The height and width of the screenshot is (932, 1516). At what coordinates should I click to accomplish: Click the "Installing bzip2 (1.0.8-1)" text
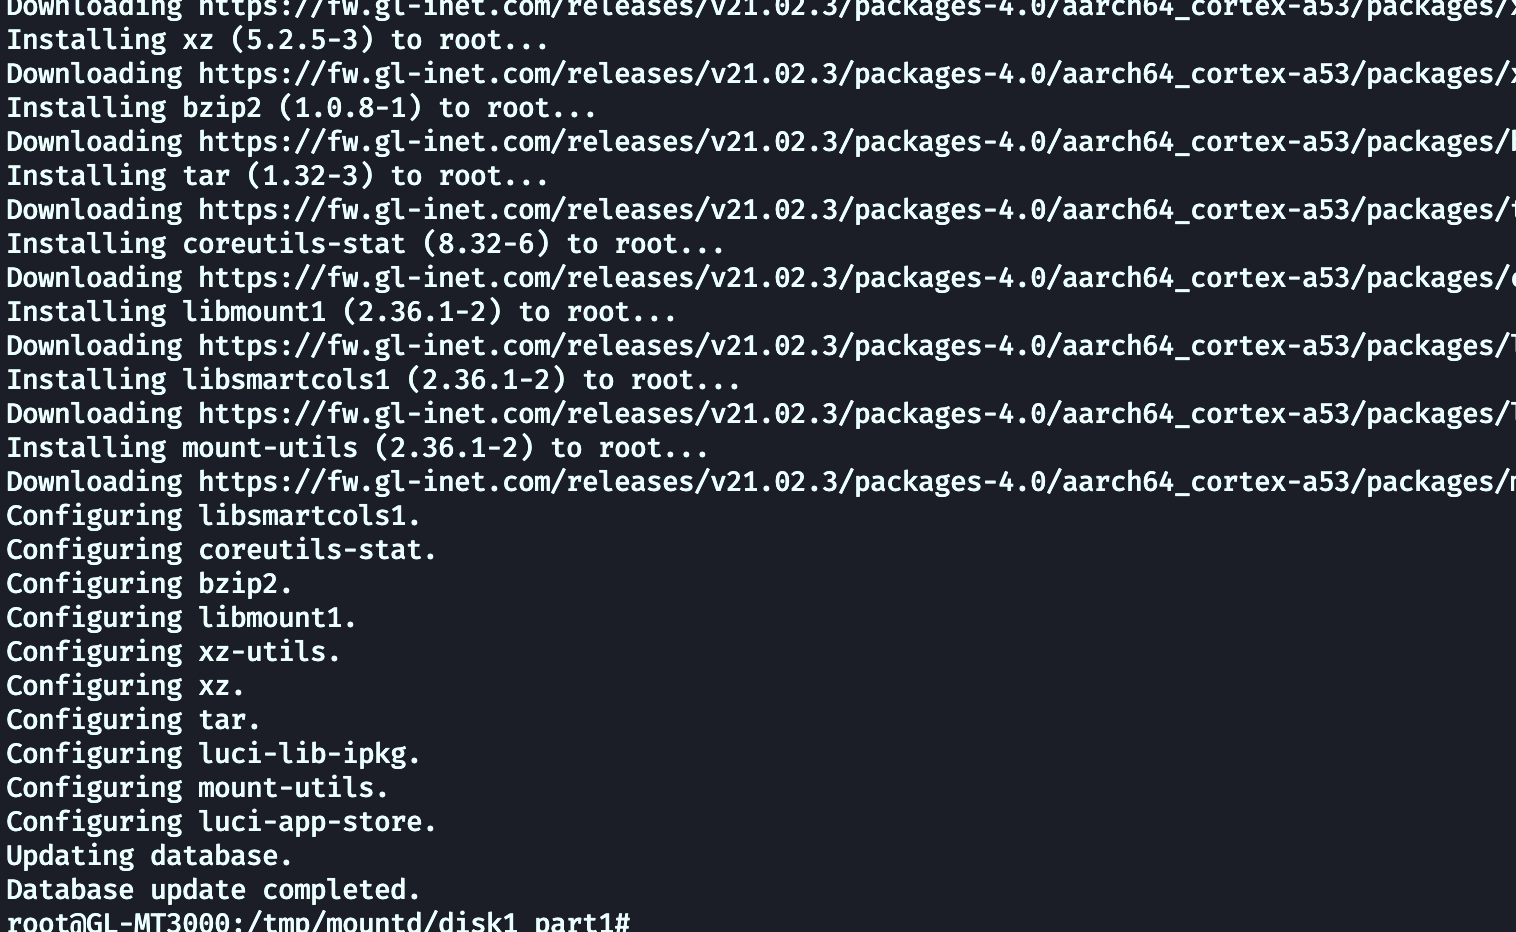(301, 108)
